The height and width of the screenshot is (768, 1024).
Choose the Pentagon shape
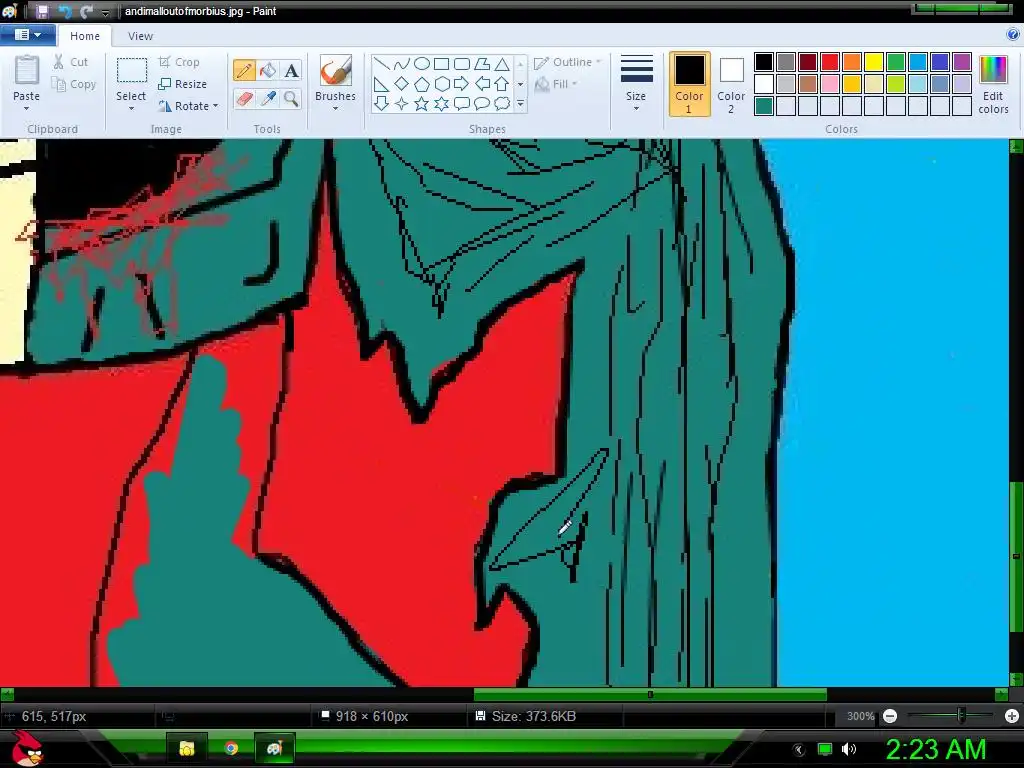tap(422, 84)
